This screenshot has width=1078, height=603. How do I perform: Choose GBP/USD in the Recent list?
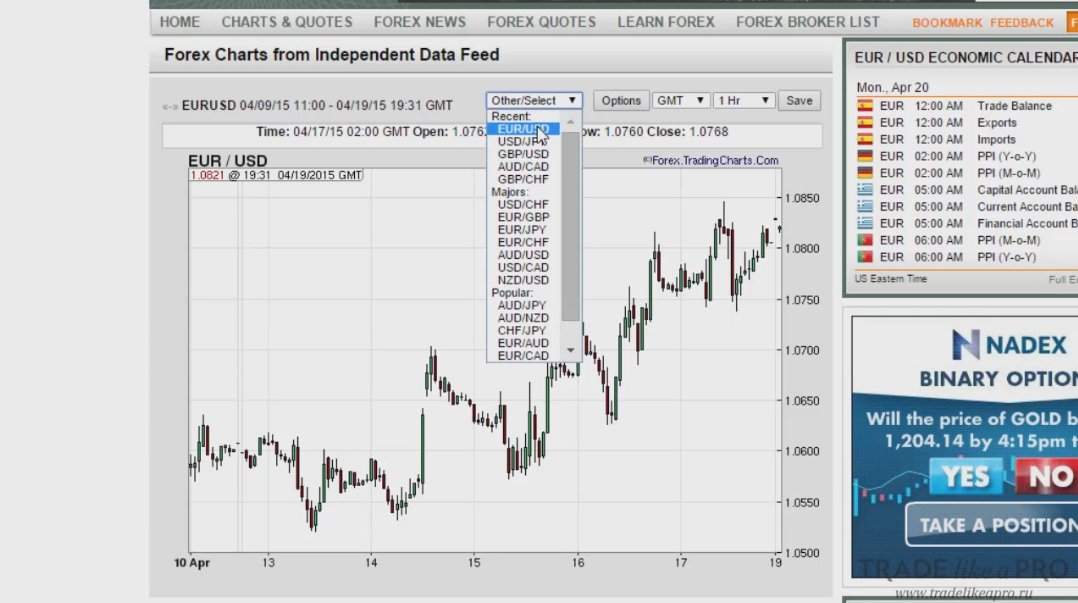[523, 154]
